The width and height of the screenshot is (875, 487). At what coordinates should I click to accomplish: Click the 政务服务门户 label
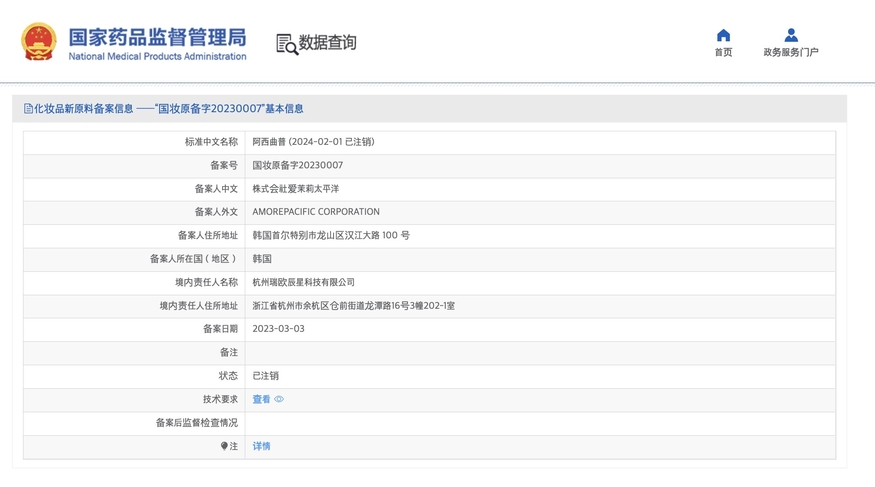pyautogui.click(x=791, y=52)
